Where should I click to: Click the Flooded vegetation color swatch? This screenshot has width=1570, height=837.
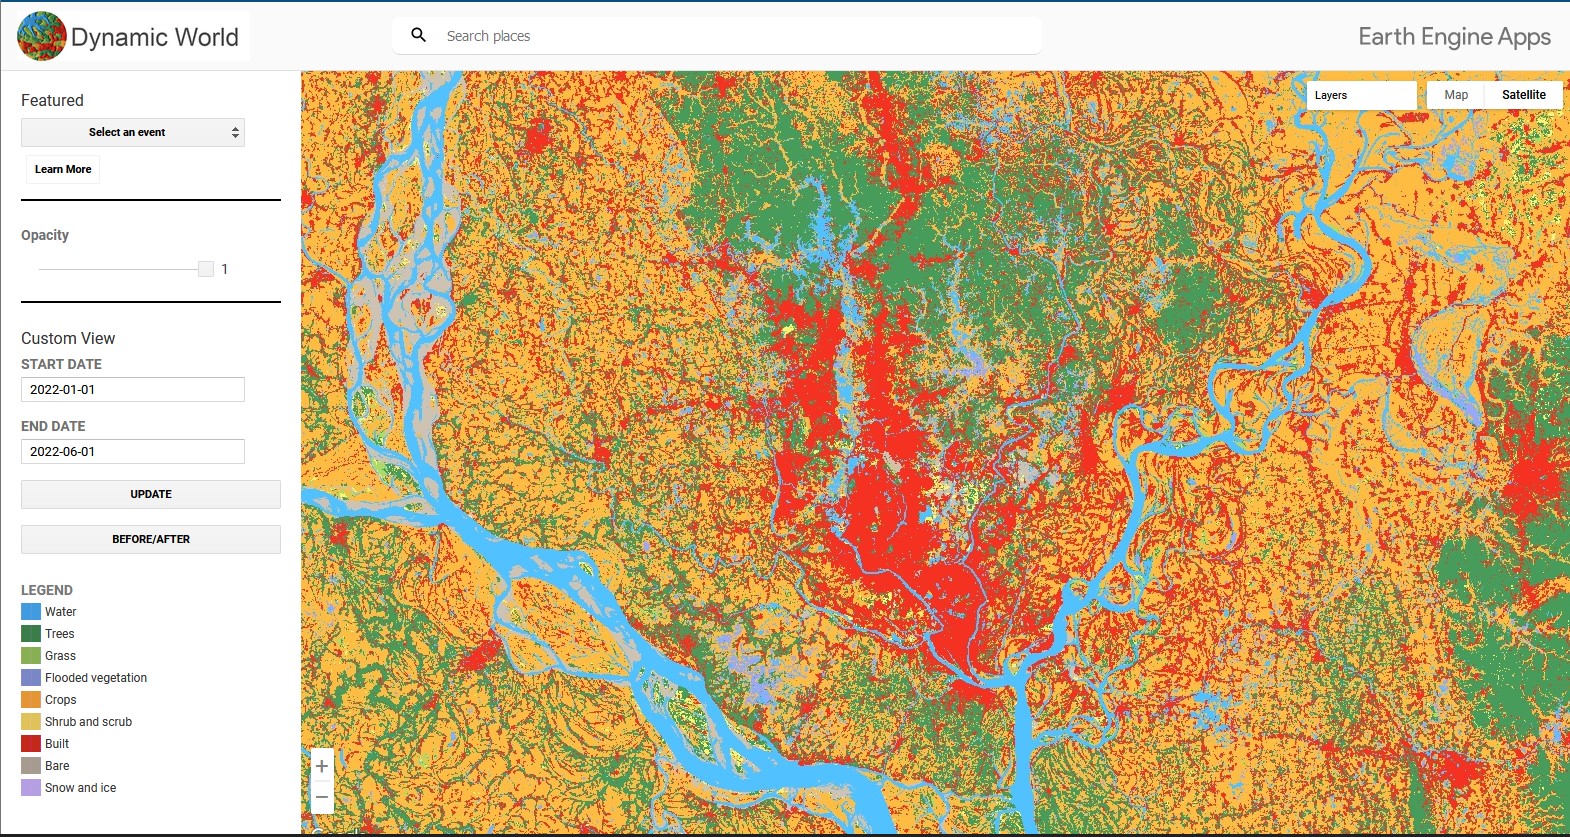[31, 678]
